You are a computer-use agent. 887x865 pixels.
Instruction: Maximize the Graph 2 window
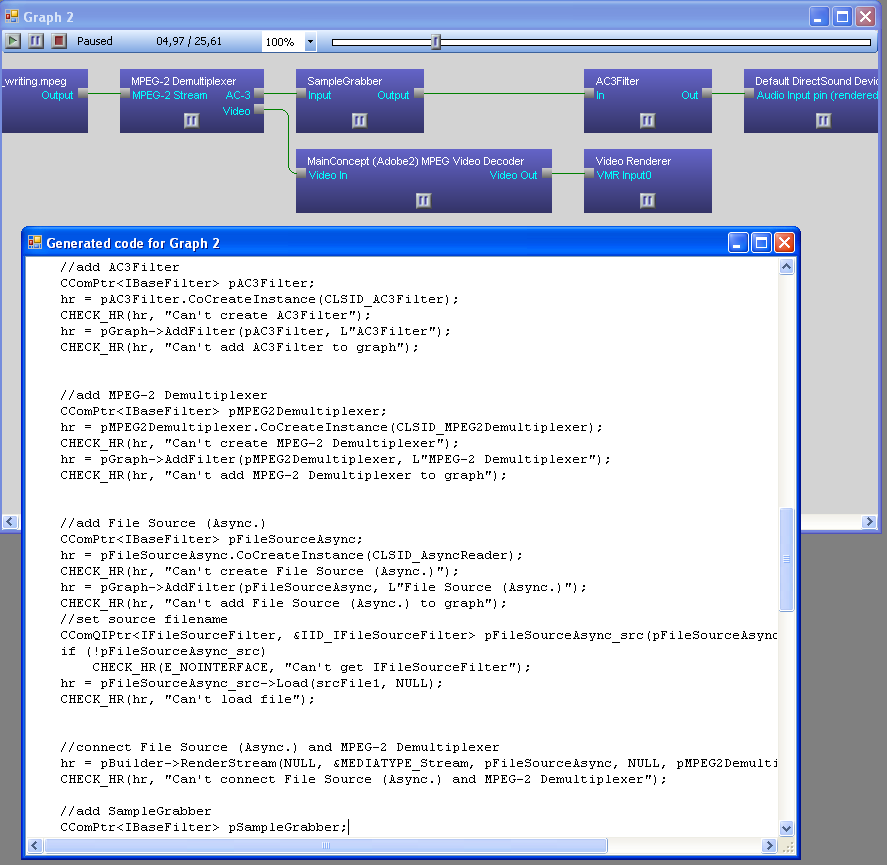pos(842,17)
